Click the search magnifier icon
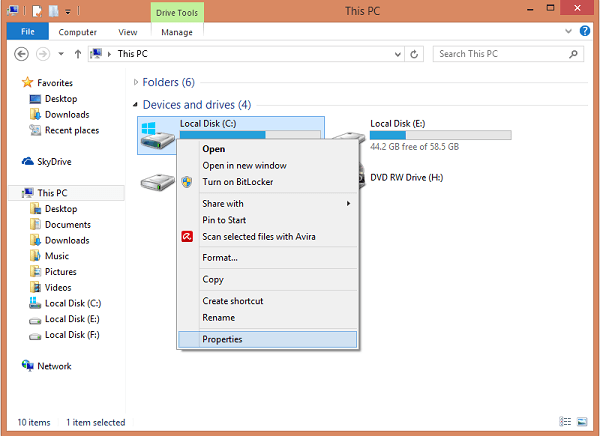Screen dimensions: 600x436 (573, 54)
